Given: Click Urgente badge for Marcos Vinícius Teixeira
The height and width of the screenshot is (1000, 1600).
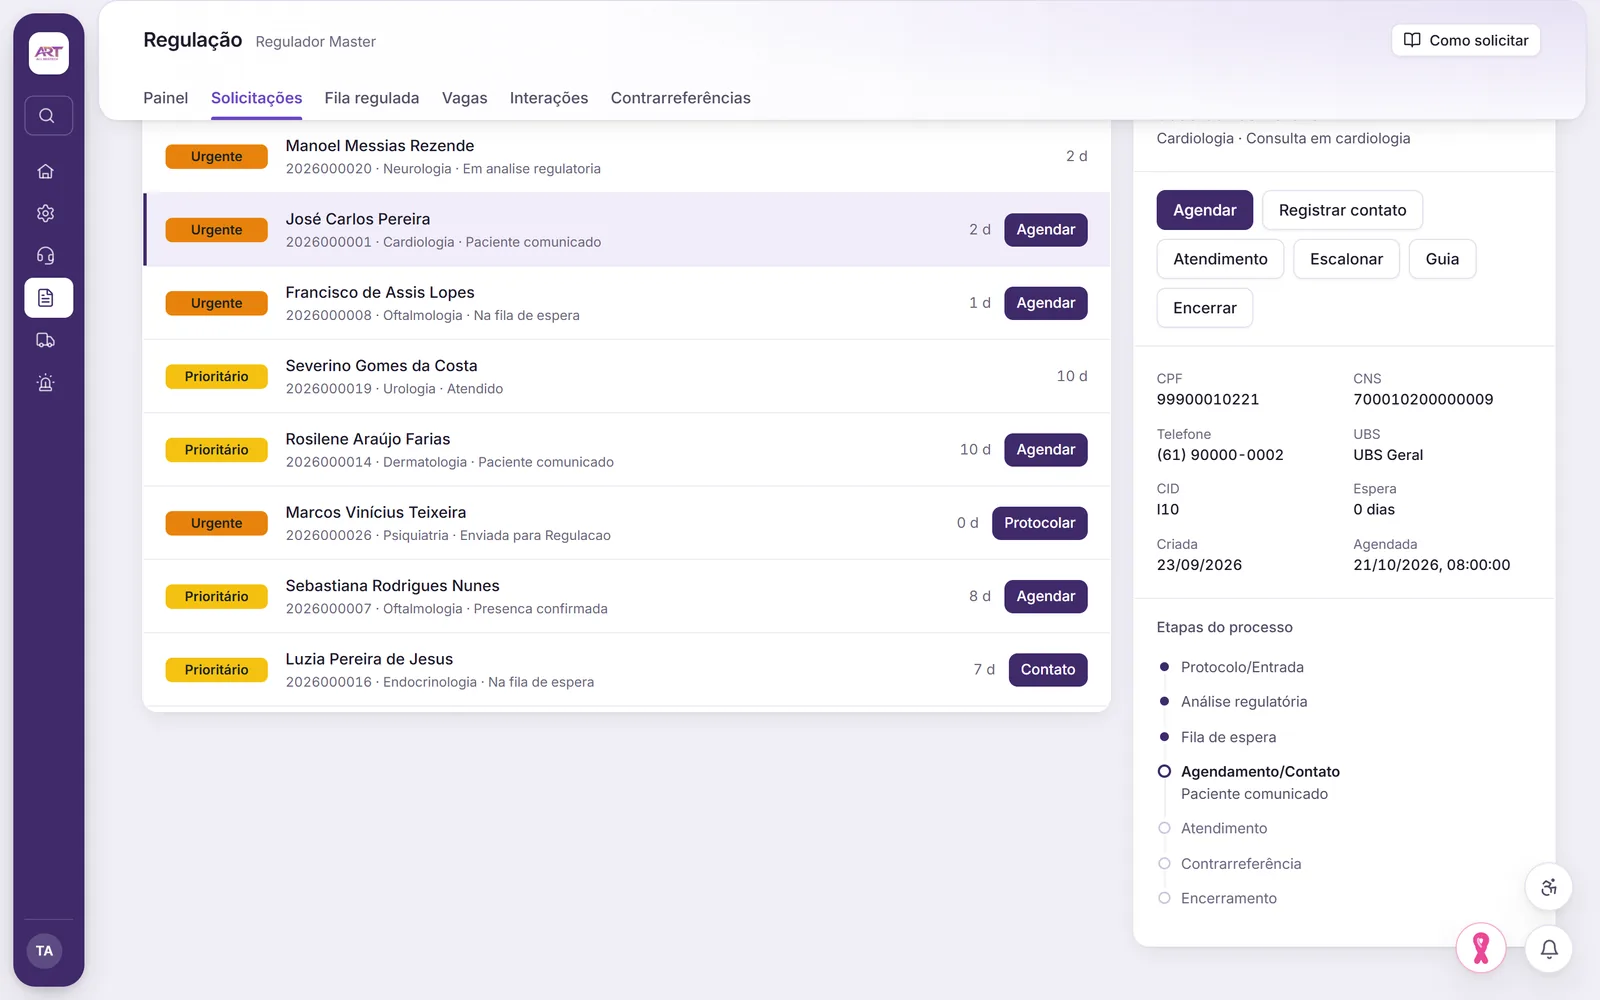Looking at the screenshot, I should pyautogui.click(x=217, y=523).
